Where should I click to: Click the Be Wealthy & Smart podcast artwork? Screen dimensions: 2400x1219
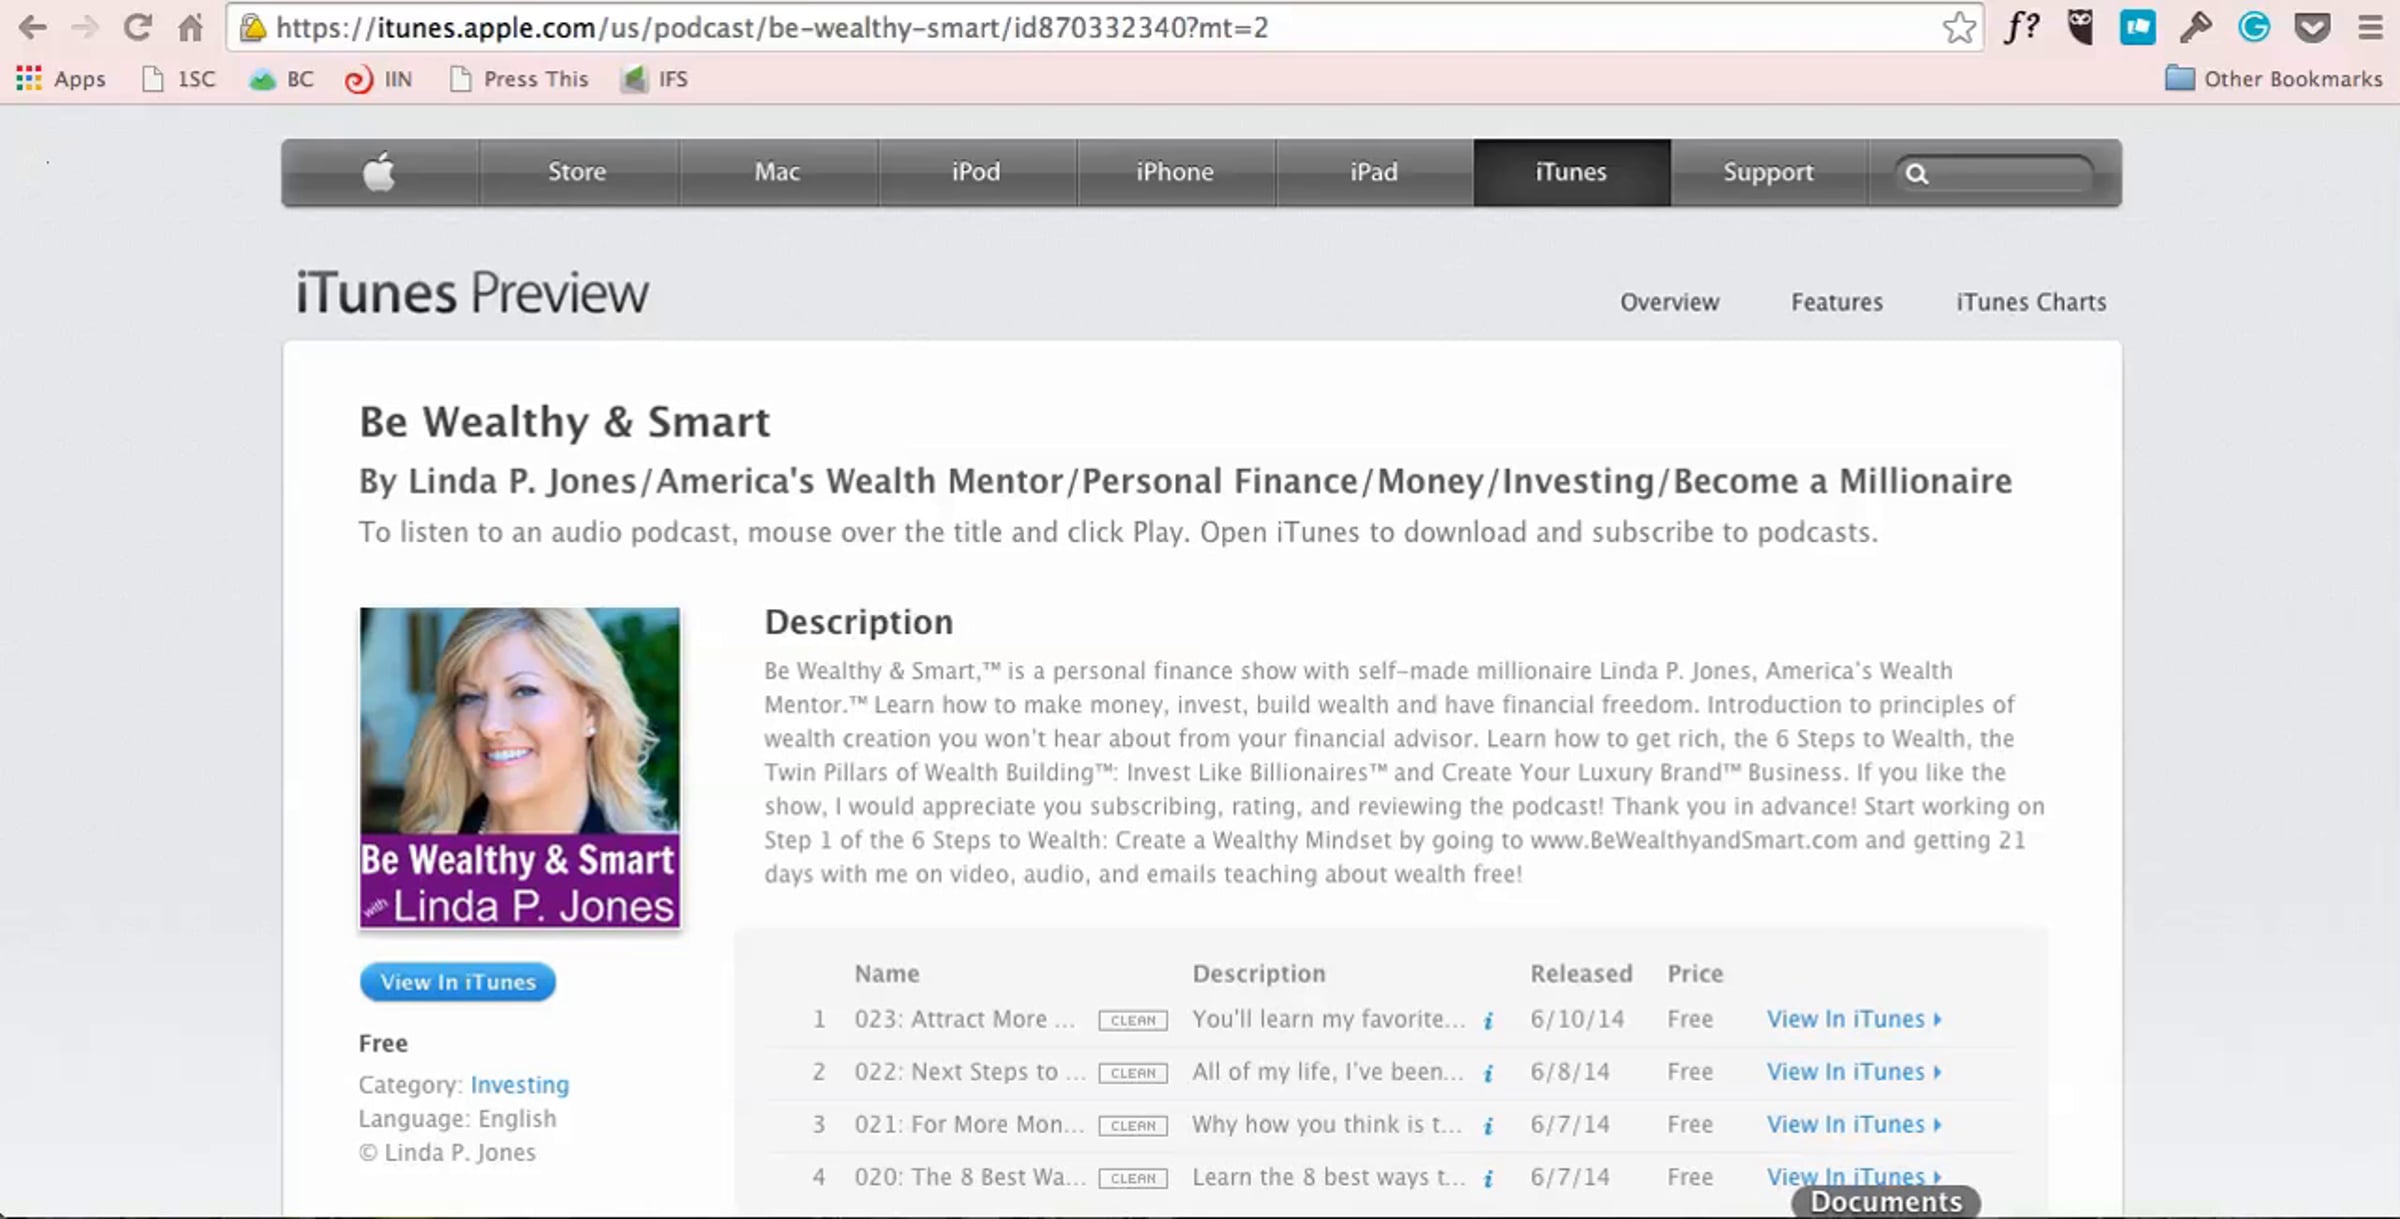pos(520,768)
